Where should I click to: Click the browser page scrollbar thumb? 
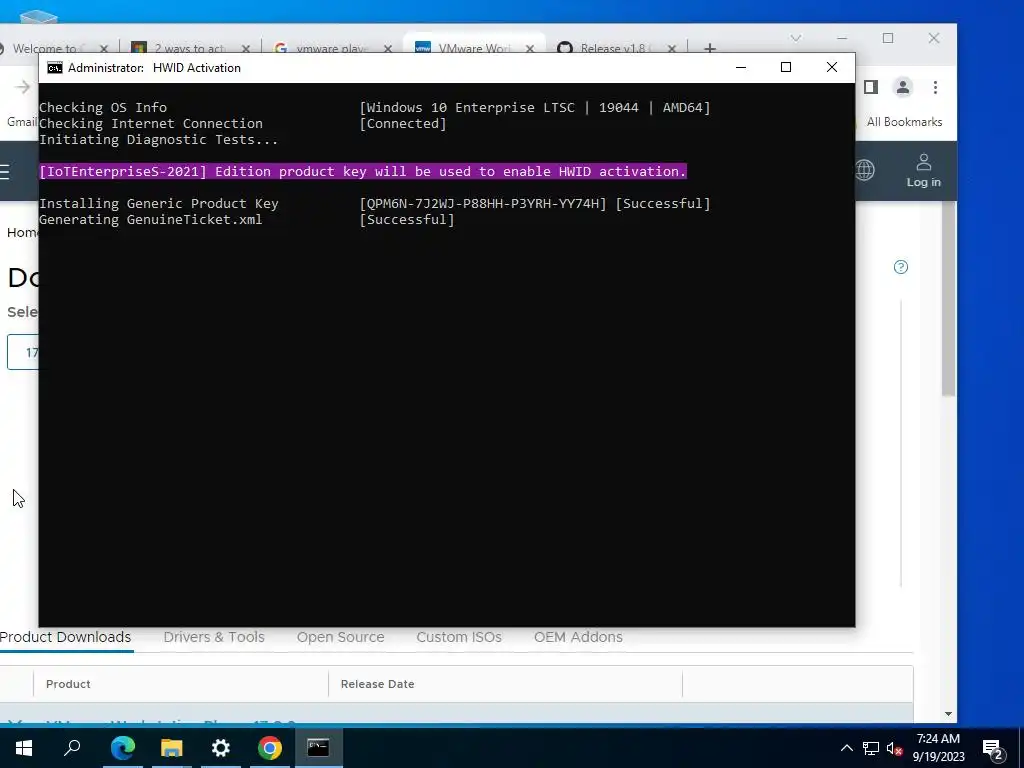pyautogui.click(x=949, y=298)
